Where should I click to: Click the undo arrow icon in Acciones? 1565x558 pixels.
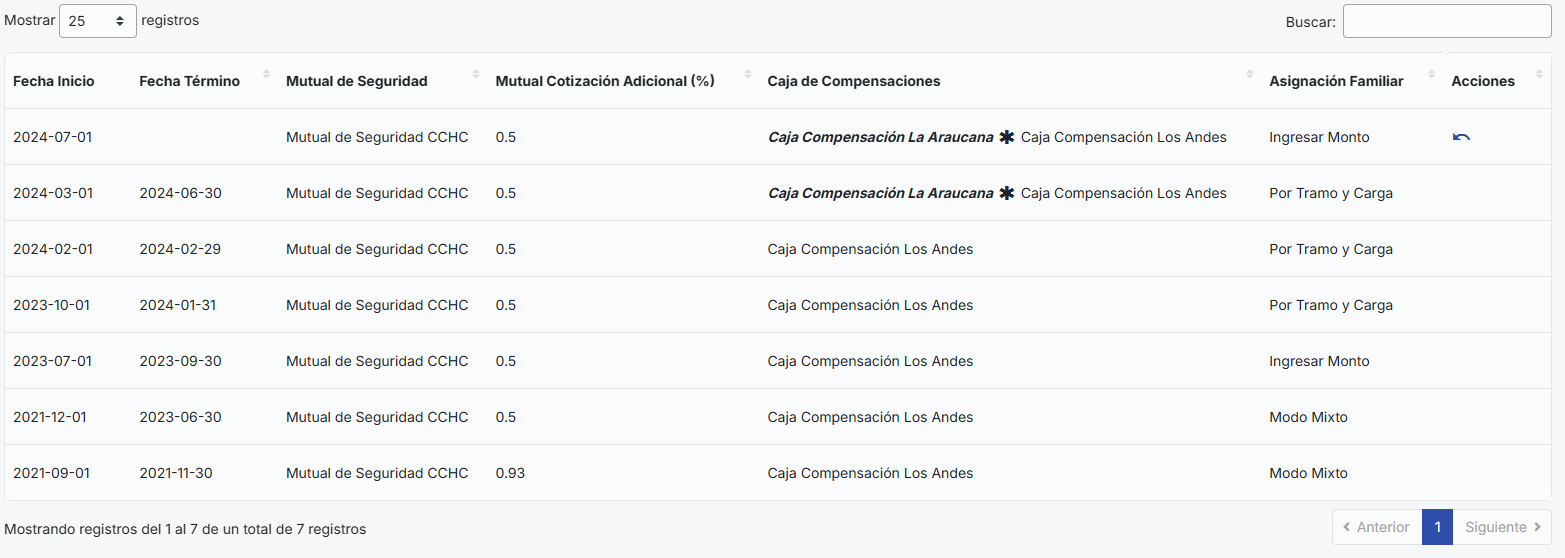(1461, 137)
